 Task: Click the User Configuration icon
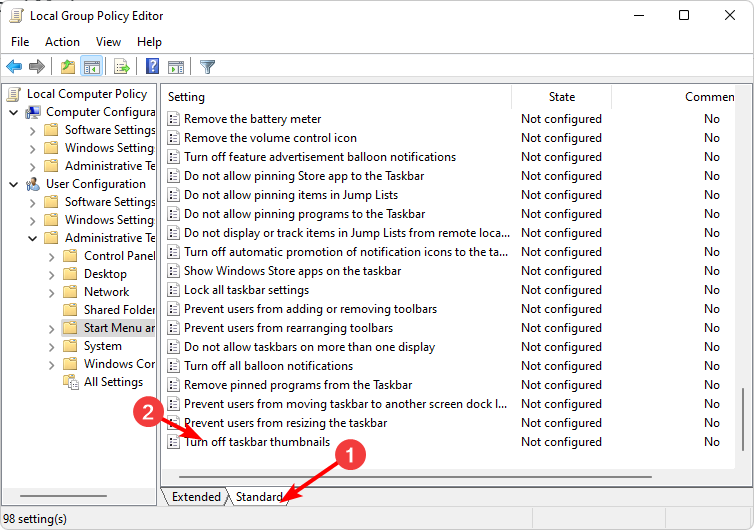(x=33, y=184)
